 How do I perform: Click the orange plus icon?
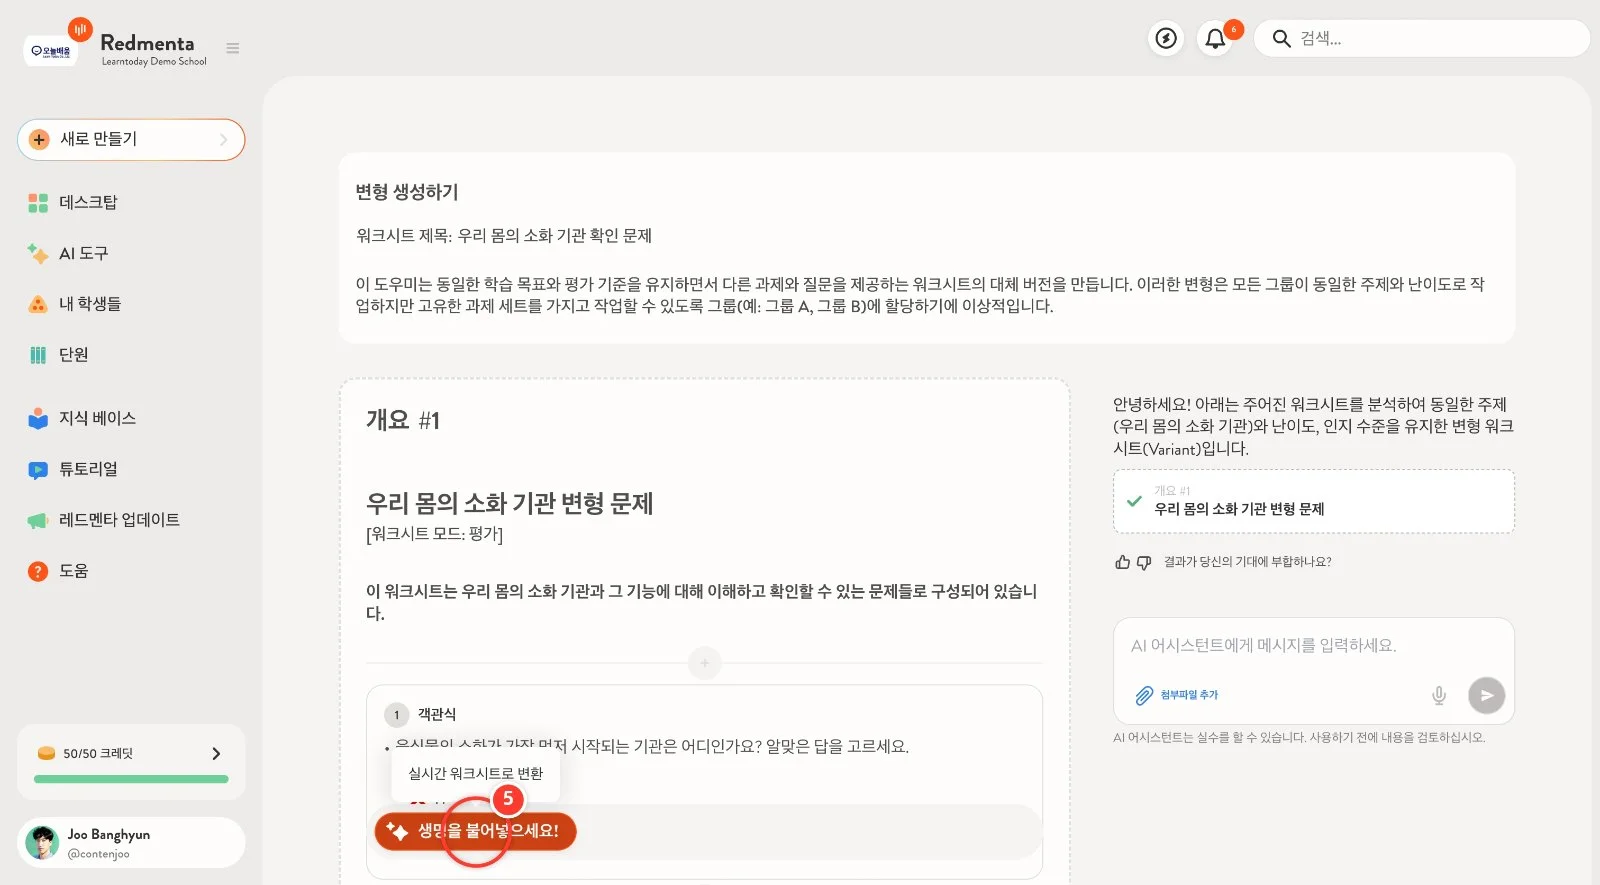(39, 140)
